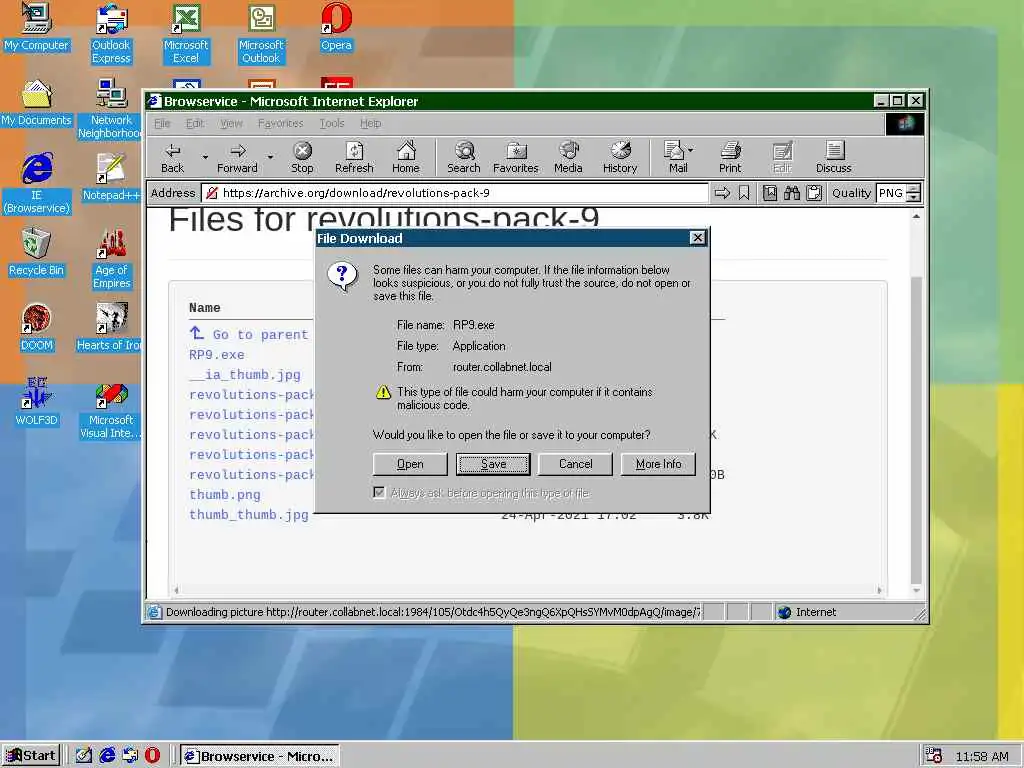
Task: Click the clipboard paste icon
Action: point(814,193)
